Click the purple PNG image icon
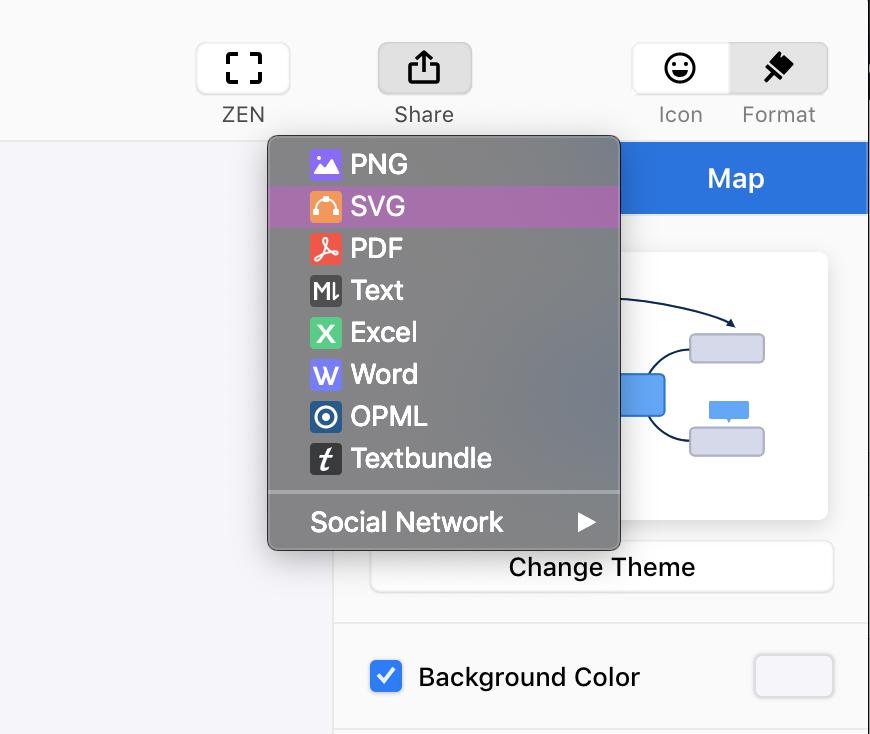The height and width of the screenshot is (734, 870). pyautogui.click(x=326, y=165)
